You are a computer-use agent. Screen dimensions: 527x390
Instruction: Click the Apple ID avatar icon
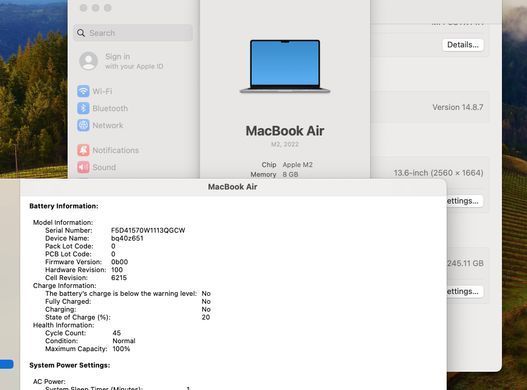pyautogui.click(x=88, y=61)
